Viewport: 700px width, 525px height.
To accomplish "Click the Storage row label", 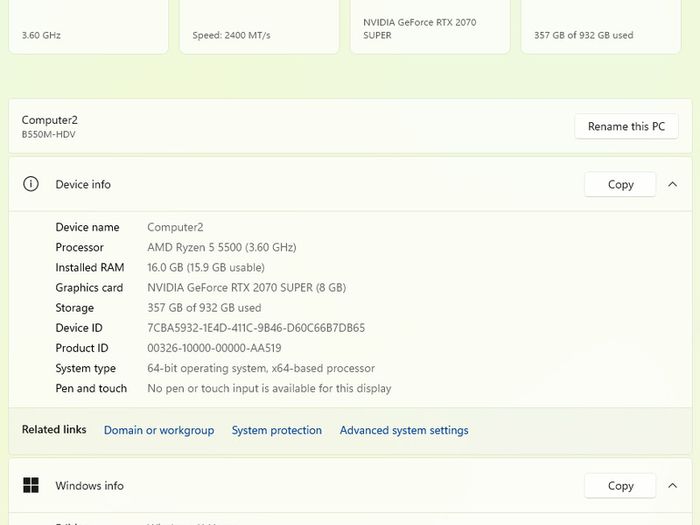I will click(75, 308).
